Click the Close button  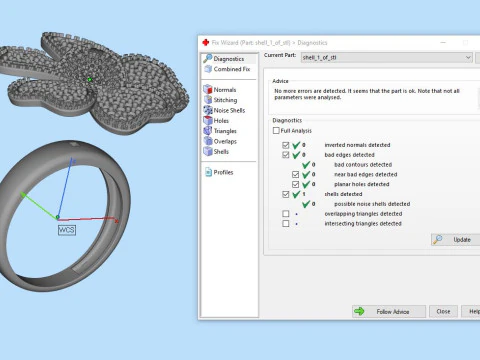coord(443,311)
